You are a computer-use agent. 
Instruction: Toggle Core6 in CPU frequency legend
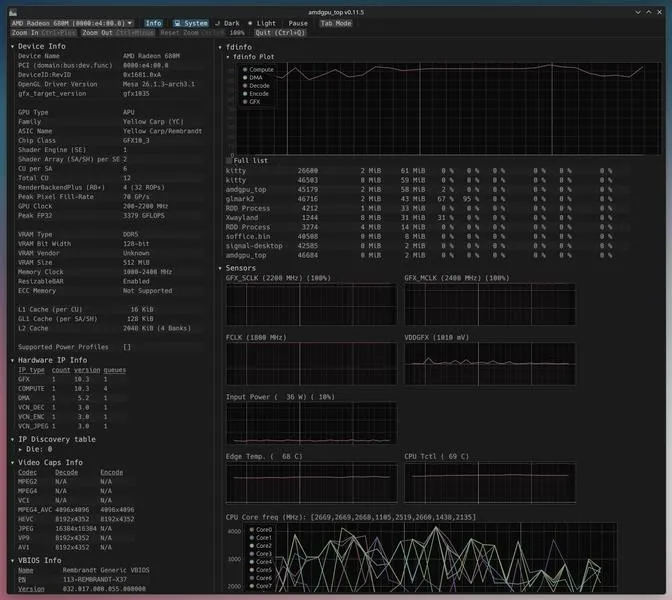[x=261, y=578]
